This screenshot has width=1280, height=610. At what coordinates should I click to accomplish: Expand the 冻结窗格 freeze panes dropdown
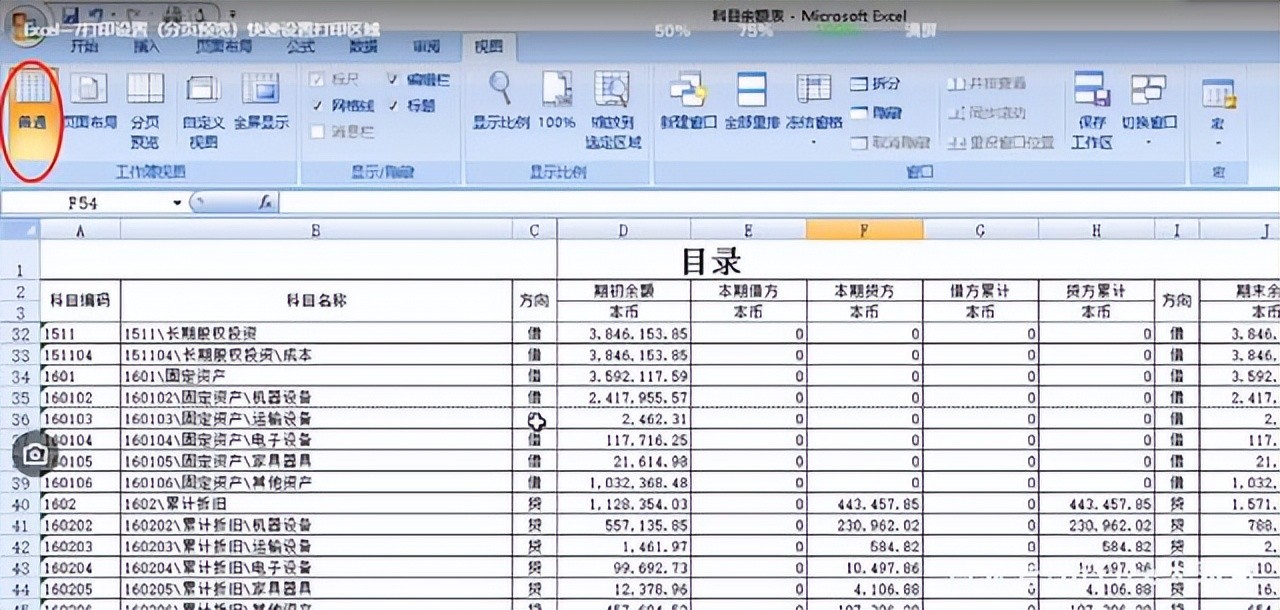pyautogui.click(x=813, y=141)
